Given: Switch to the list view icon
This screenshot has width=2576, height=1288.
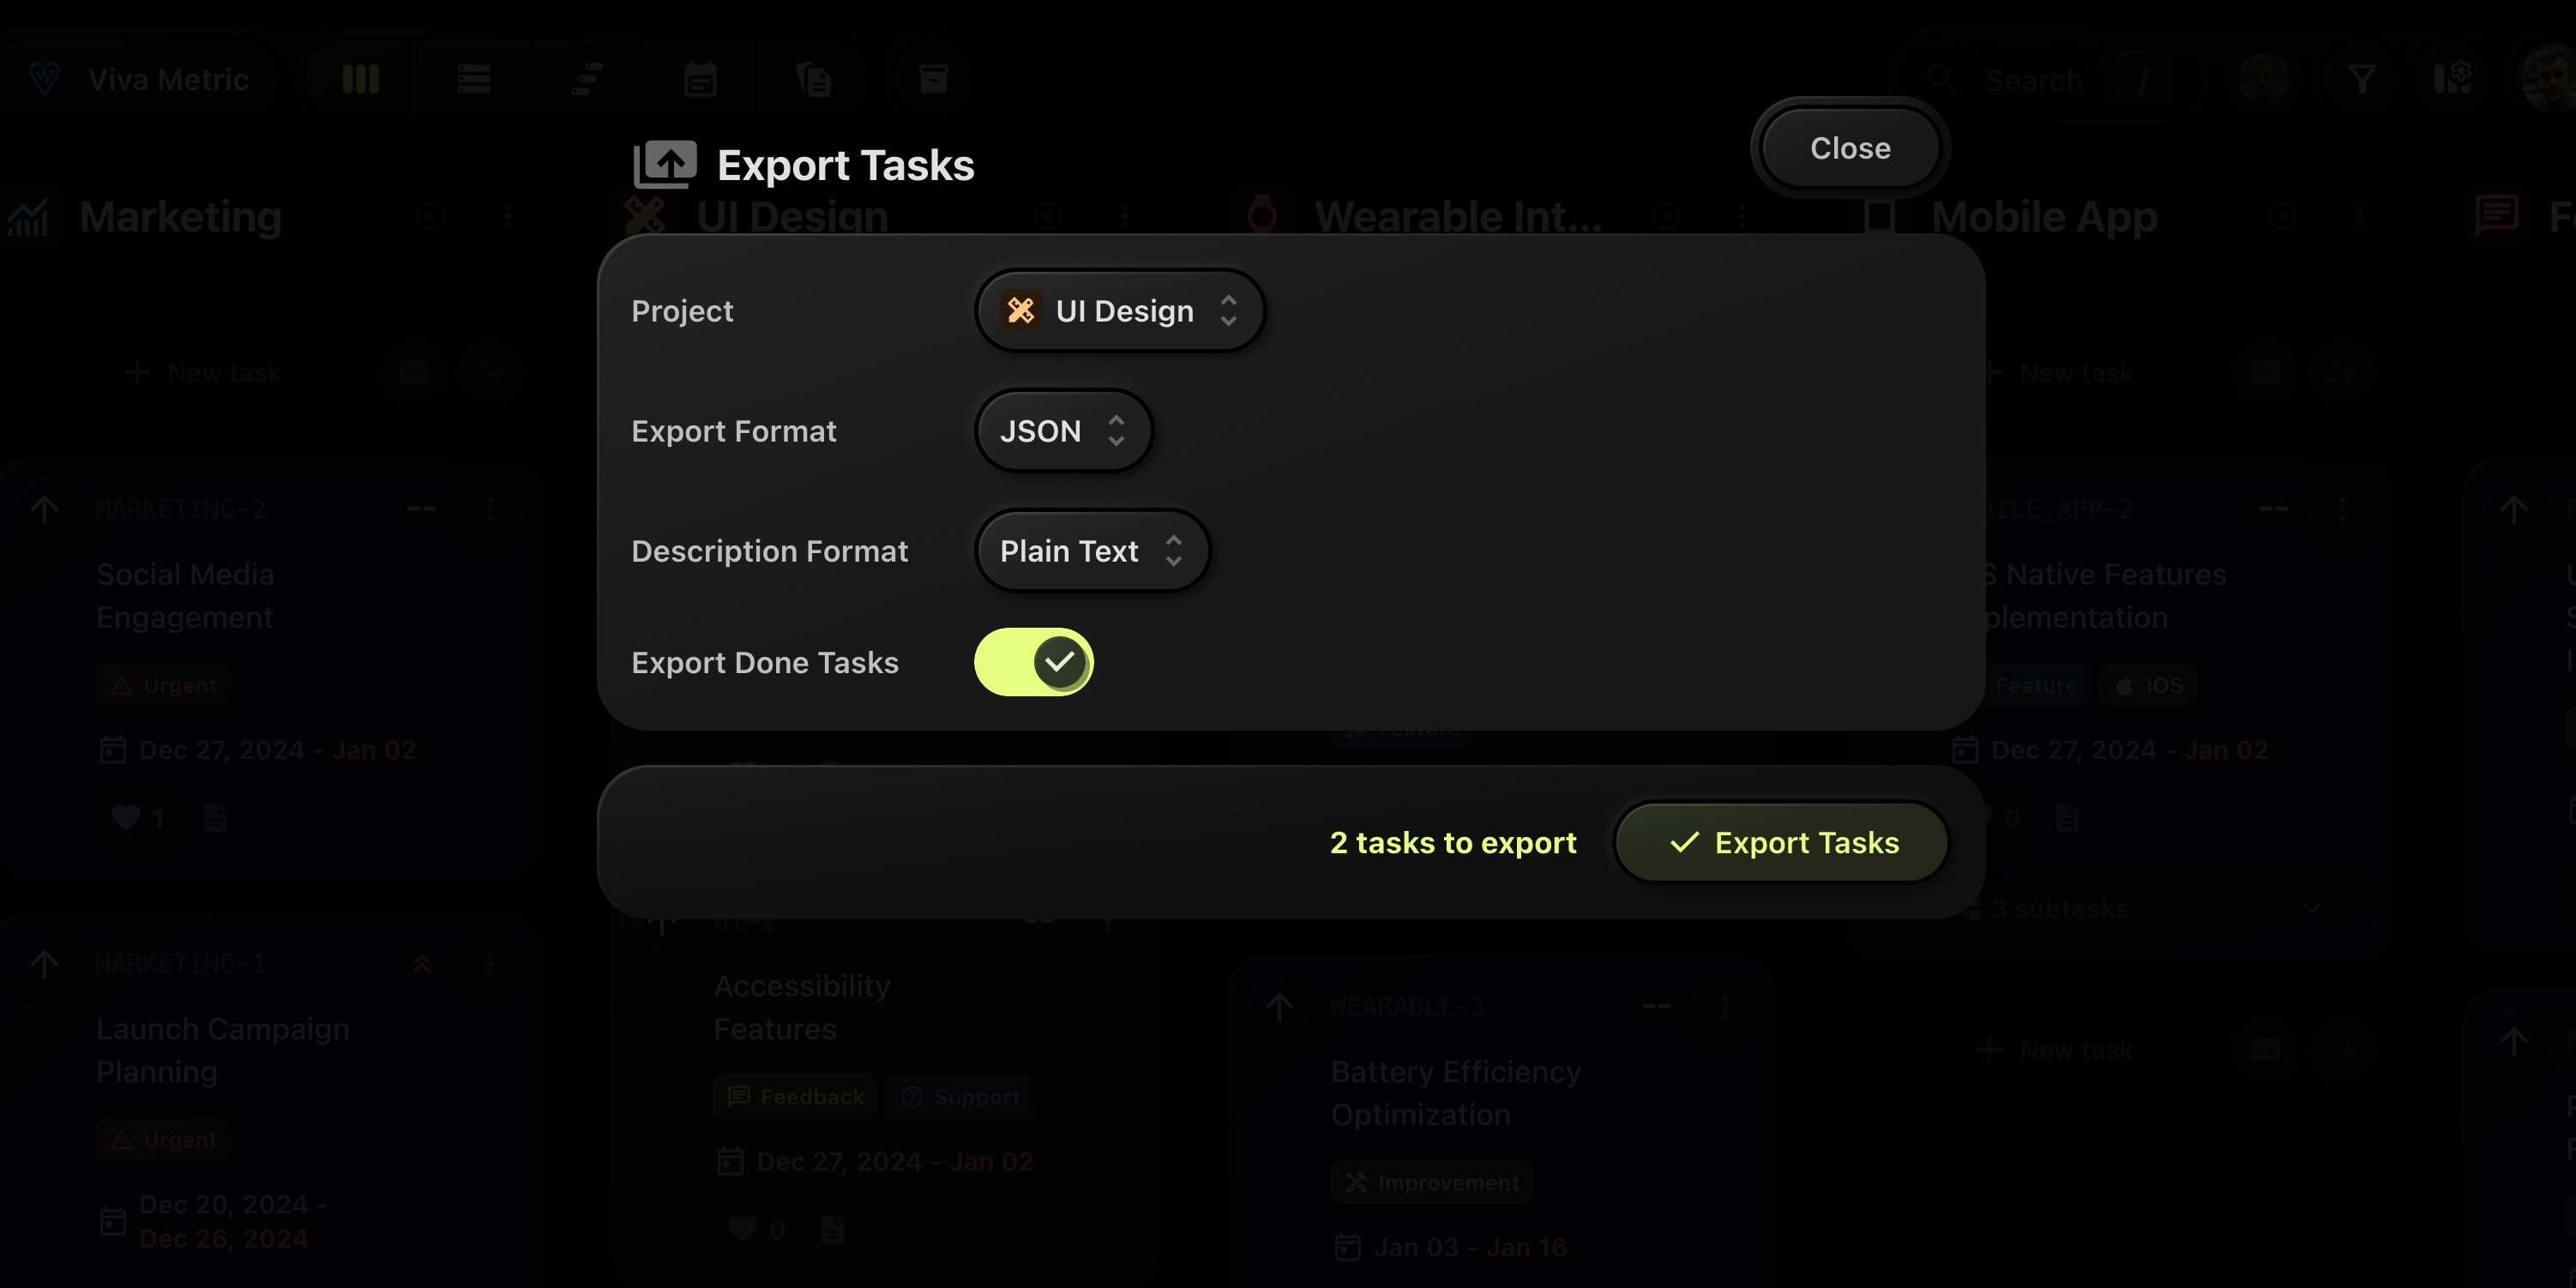Looking at the screenshot, I should pos(474,79).
